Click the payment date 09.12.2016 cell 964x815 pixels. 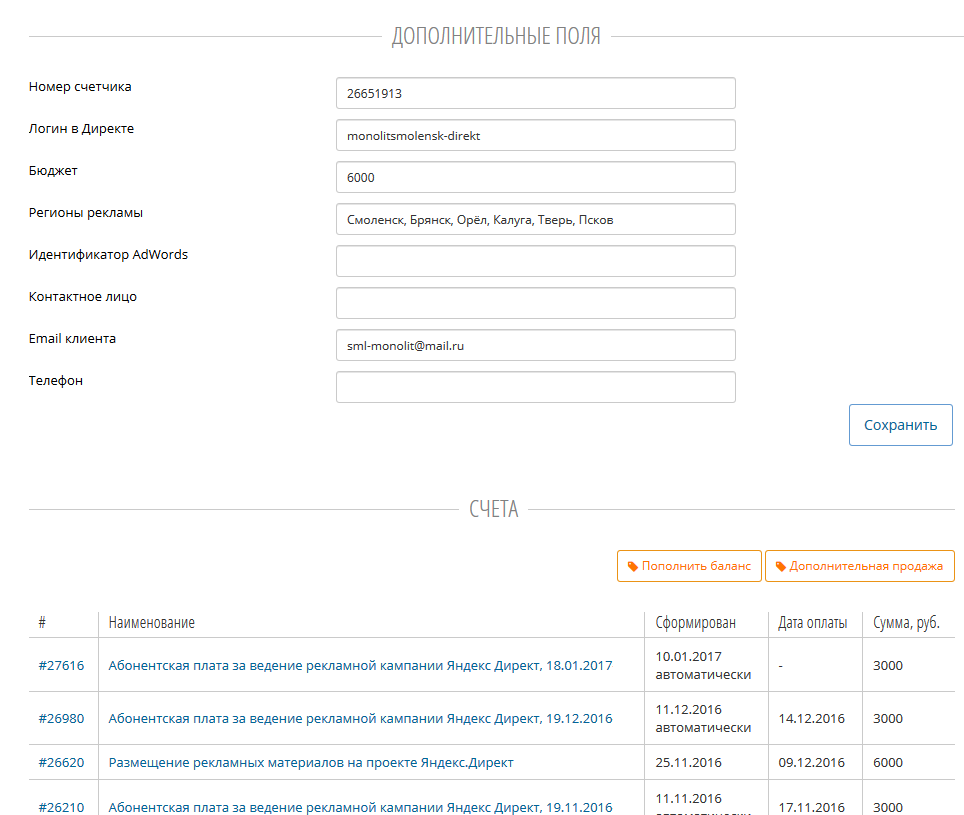(812, 763)
